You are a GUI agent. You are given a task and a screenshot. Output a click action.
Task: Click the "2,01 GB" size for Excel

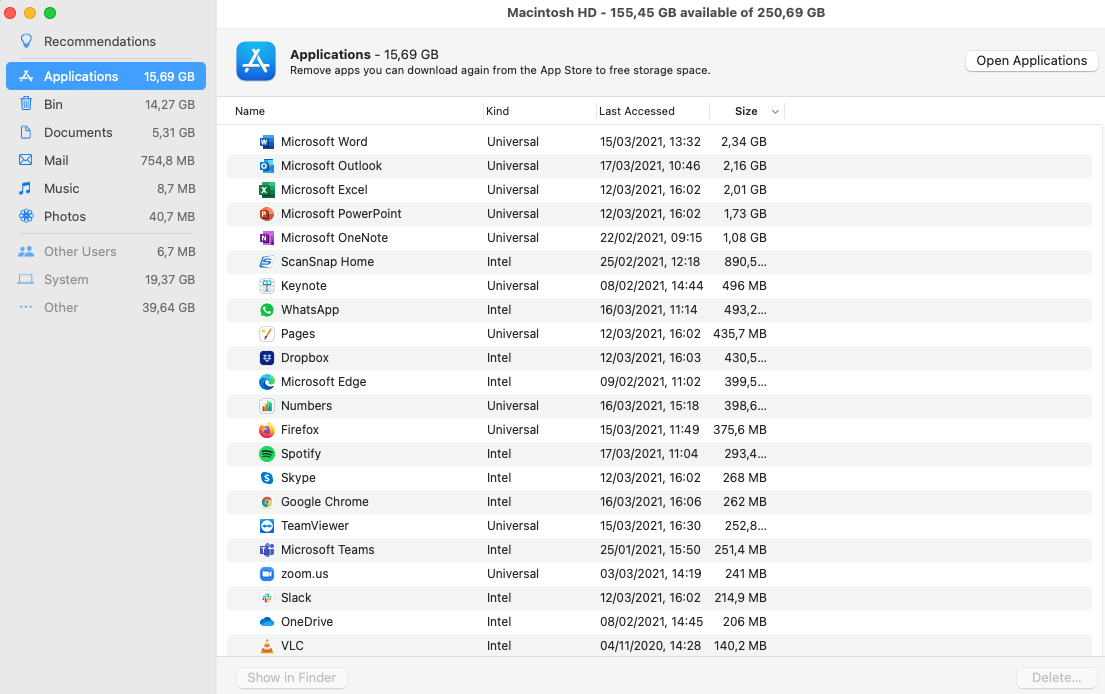[x=744, y=190]
